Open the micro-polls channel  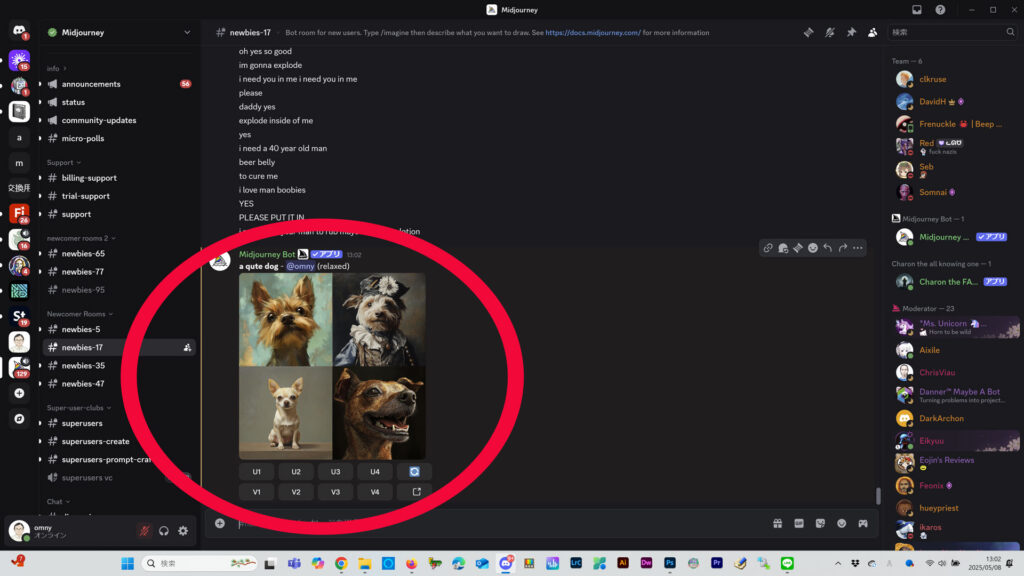pos(118,138)
